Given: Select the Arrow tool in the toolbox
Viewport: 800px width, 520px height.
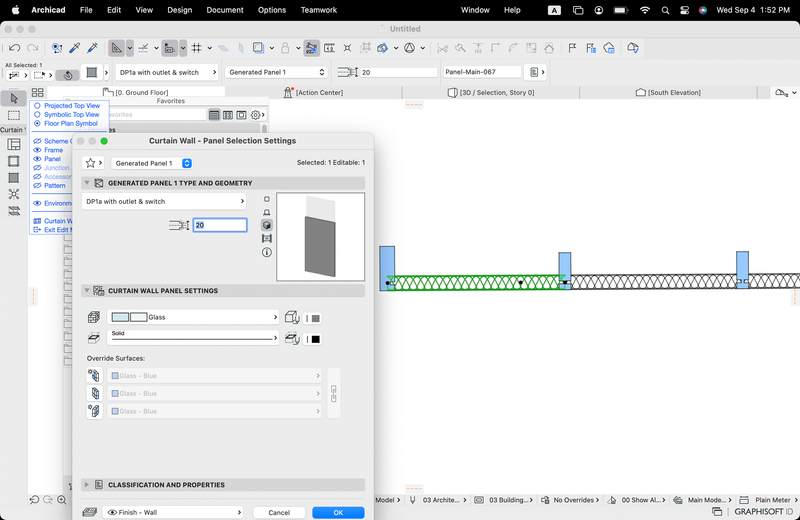Looking at the screenshot, I should [x=14, y=98].
